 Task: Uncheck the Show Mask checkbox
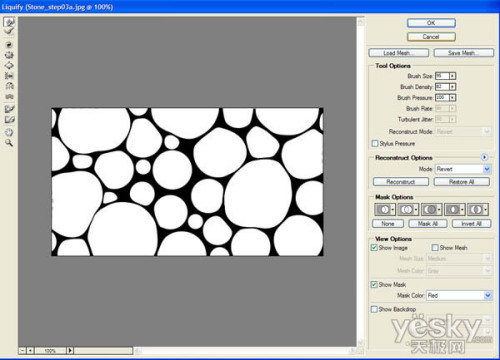[x=374, y=284]
